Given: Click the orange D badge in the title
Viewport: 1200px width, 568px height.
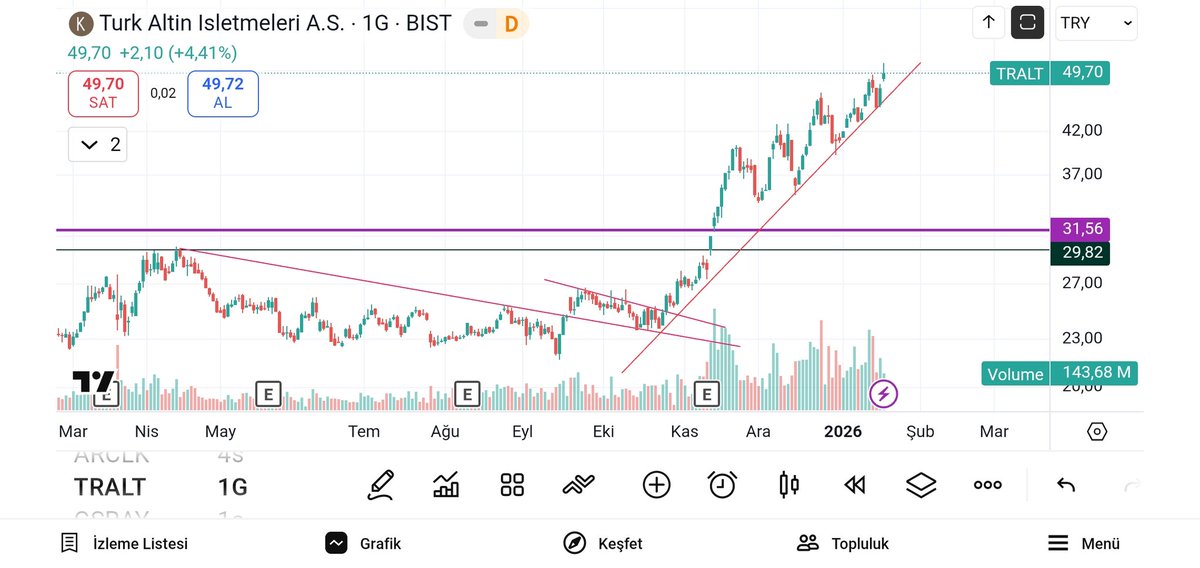Looking at the screenshot, I should coord(511,23).
